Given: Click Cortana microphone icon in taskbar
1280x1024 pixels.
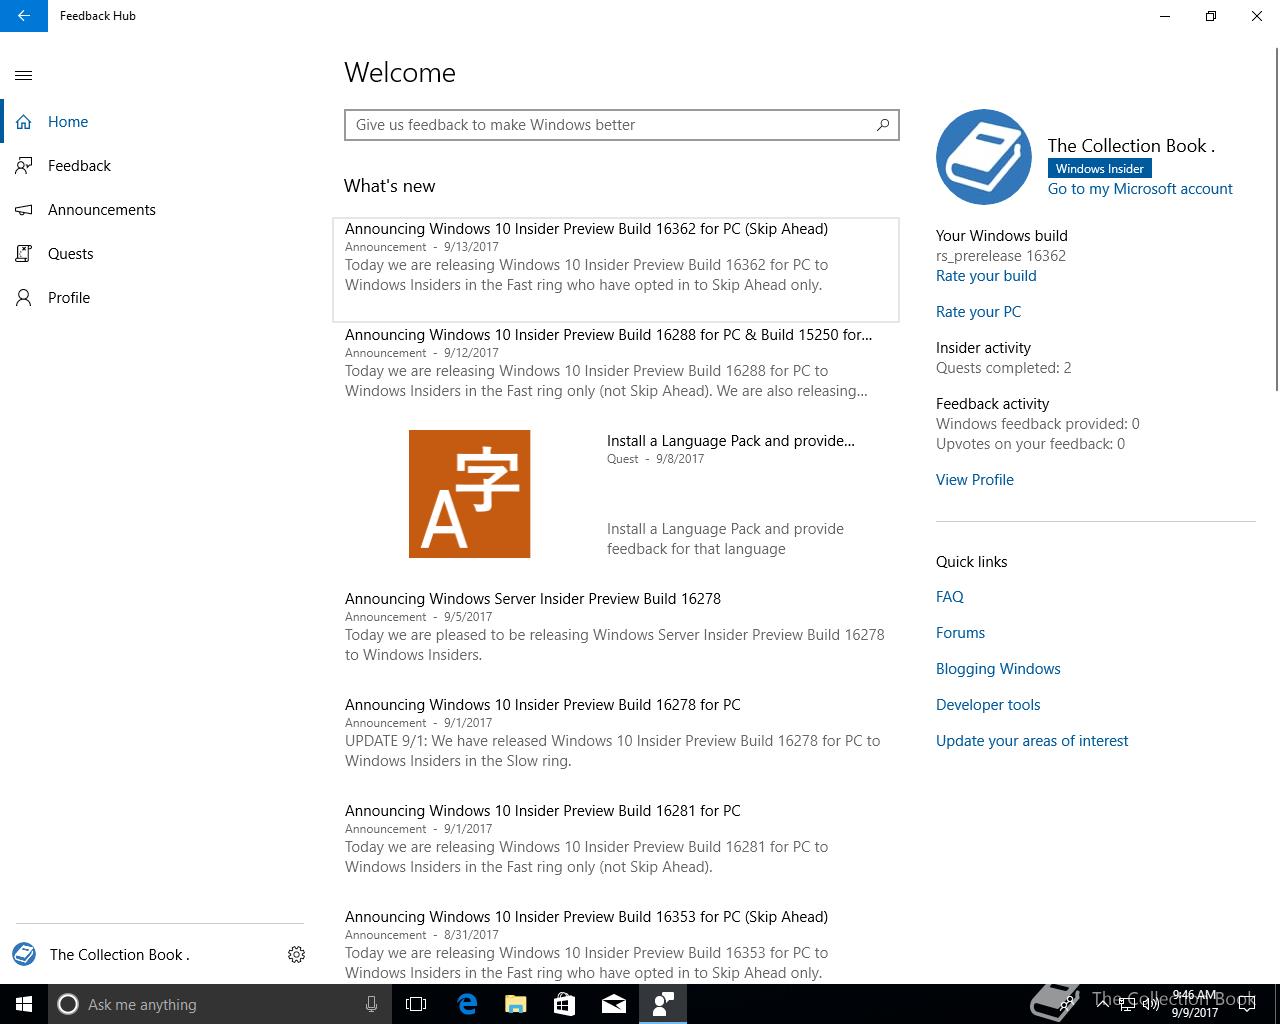Looking at the screenshot, I should (371, 1004).
